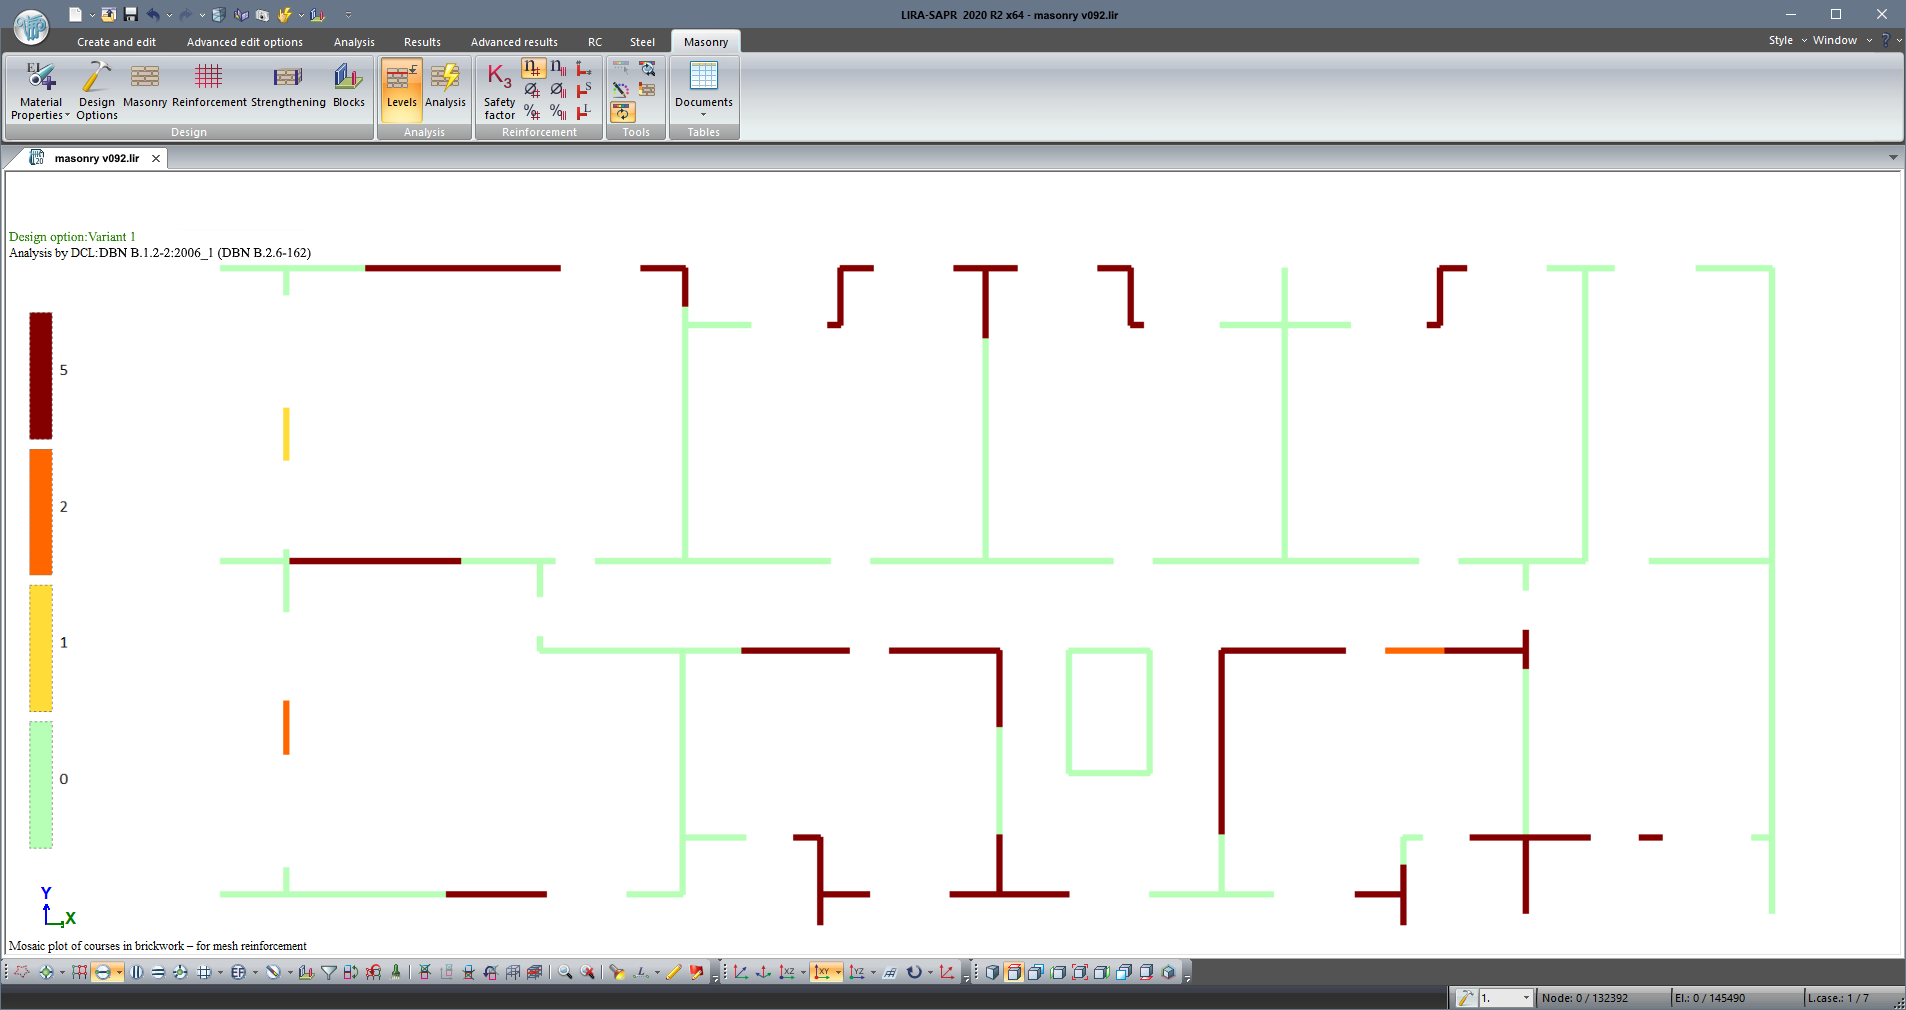Viewport: 1906px width, 1010px height.
Task: Click the dark red level 5 legend swatch
Action: pyautogui.click(x=41, y=376)
